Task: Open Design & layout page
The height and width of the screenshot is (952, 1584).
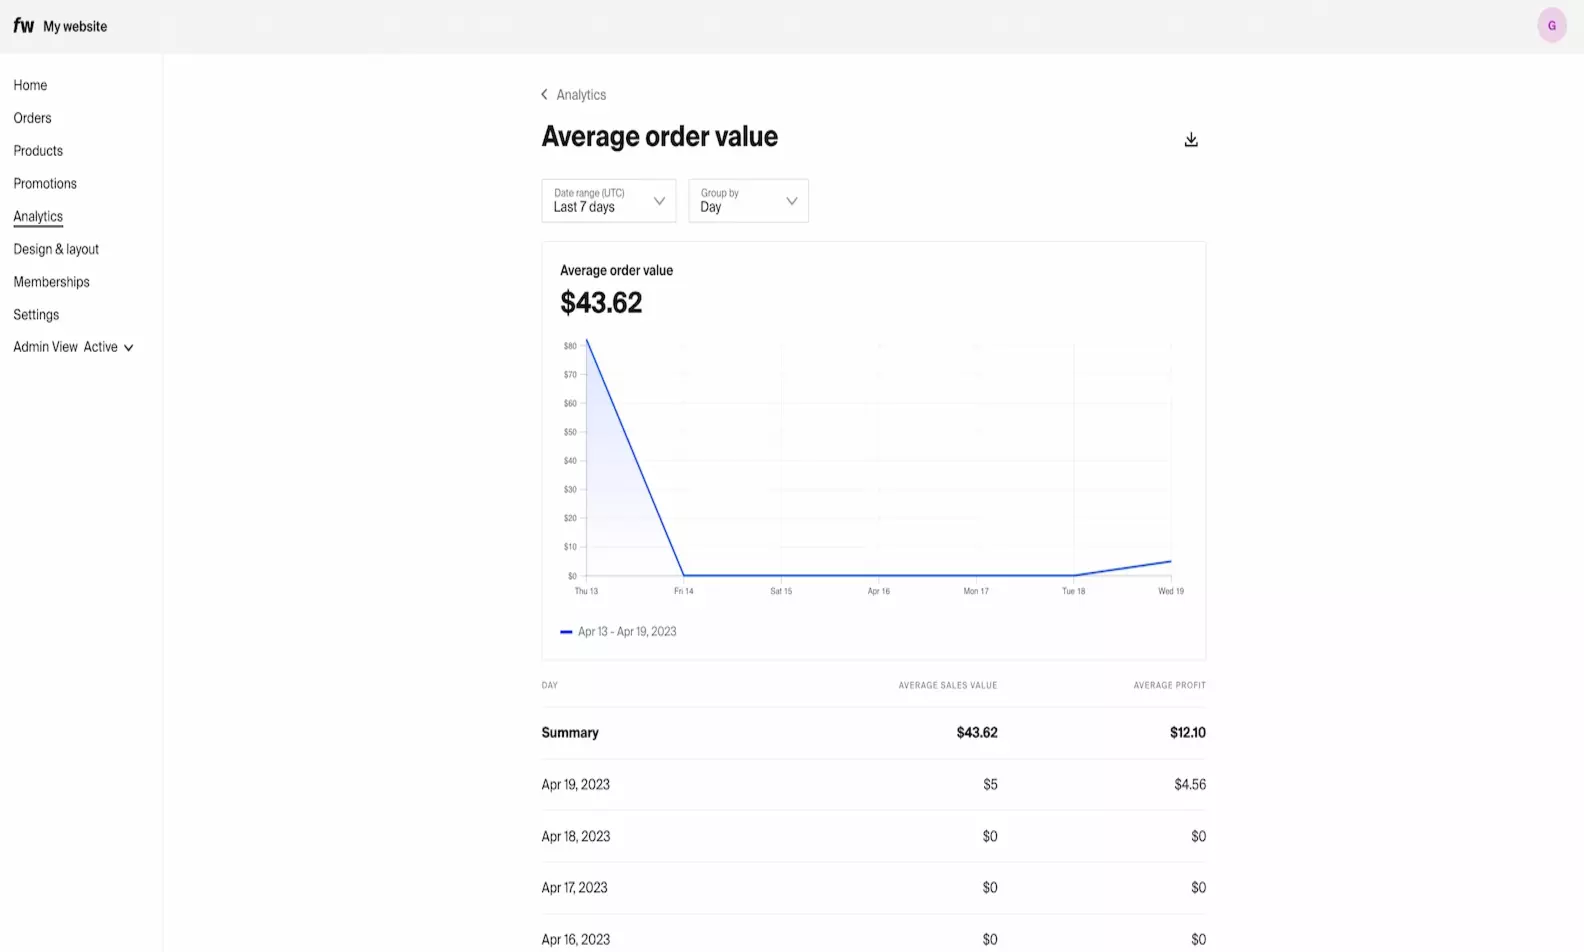Action: 56,249
